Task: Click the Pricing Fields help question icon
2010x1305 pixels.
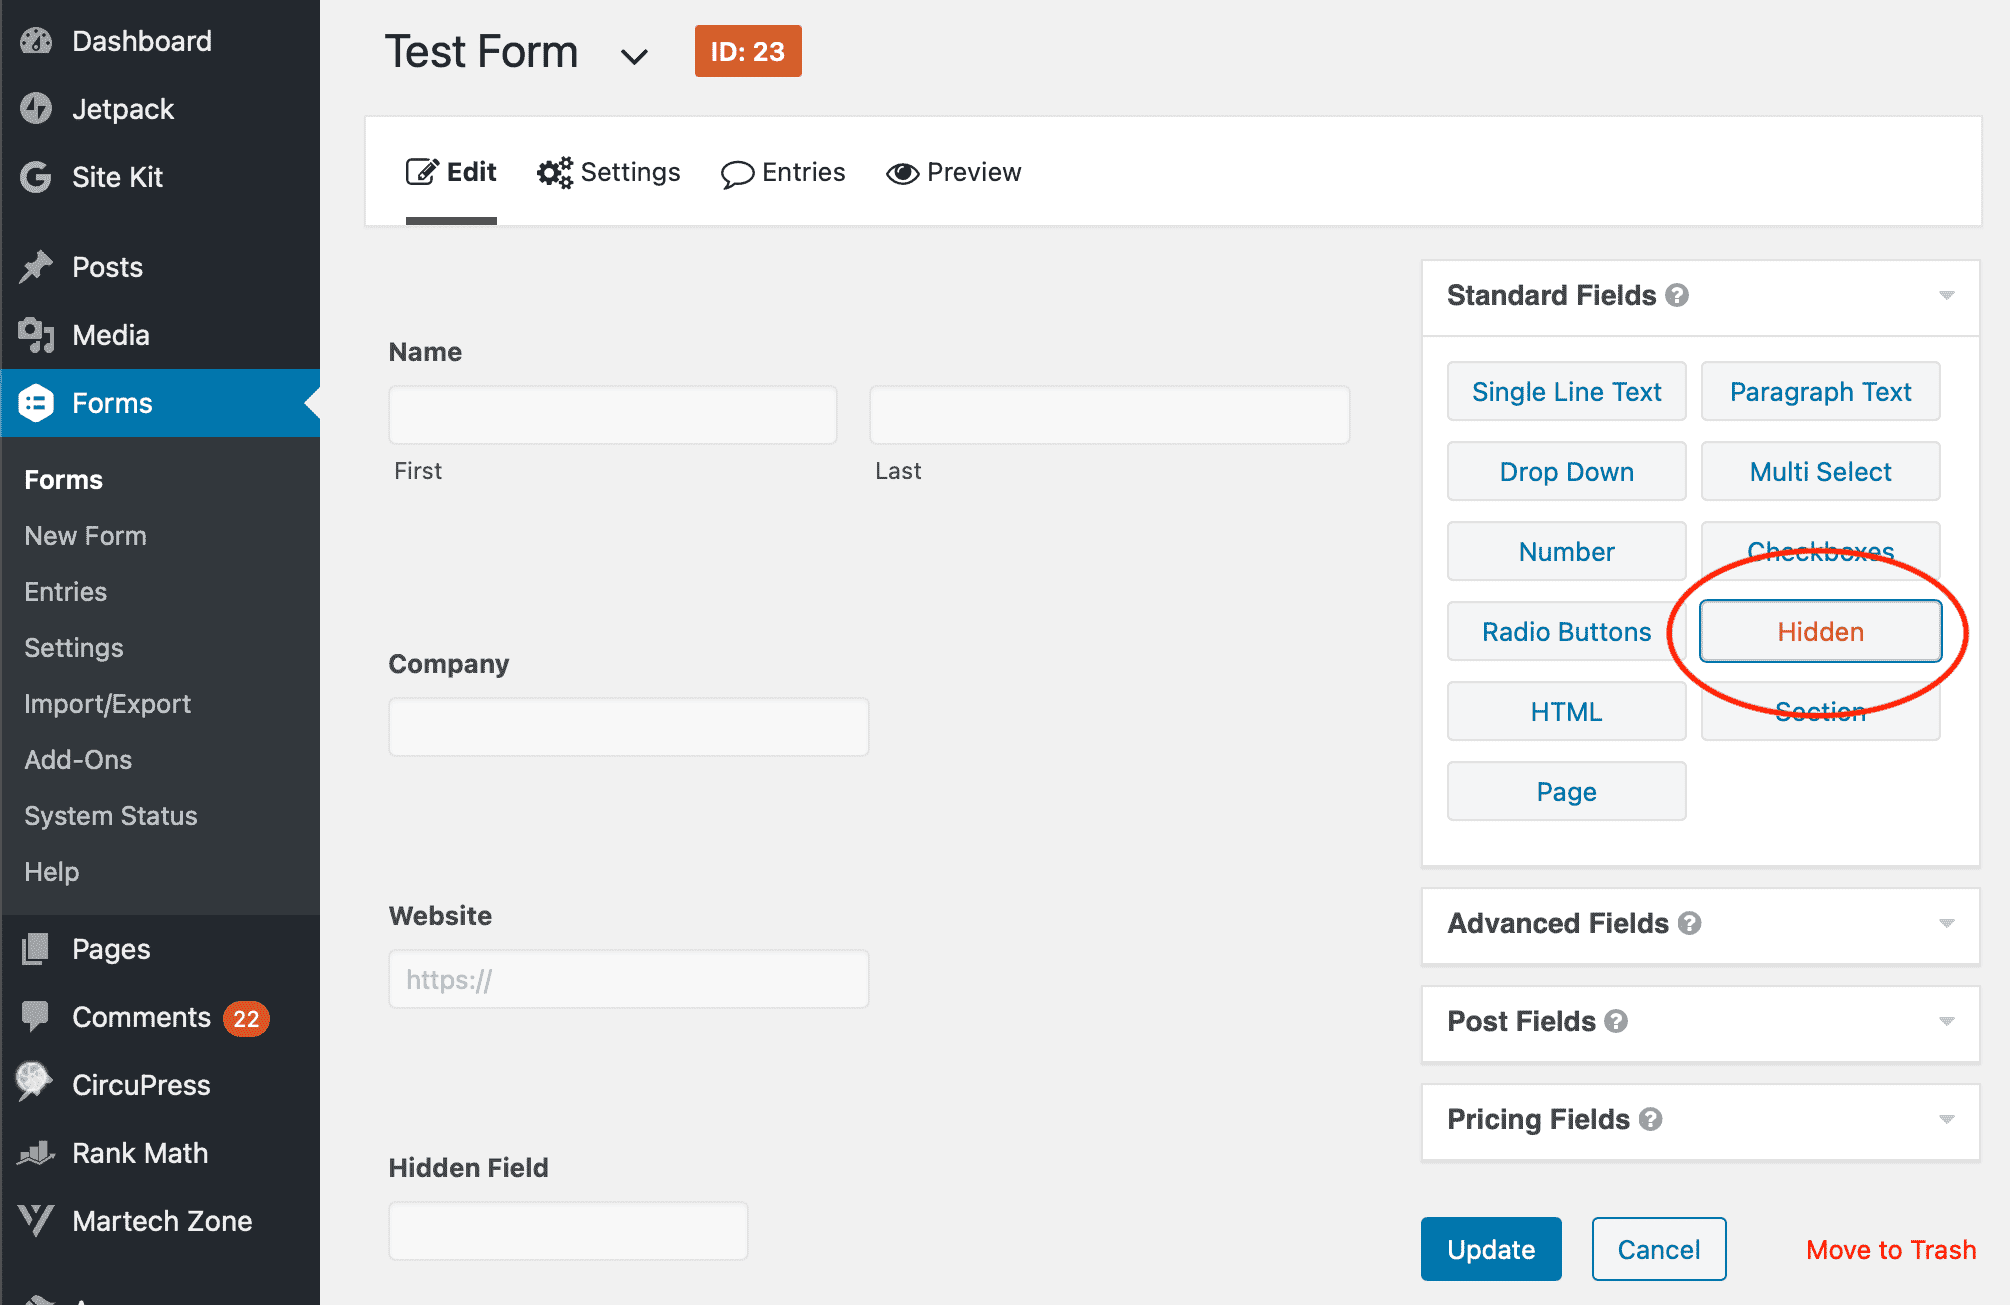Action: coord(1650,1119)
